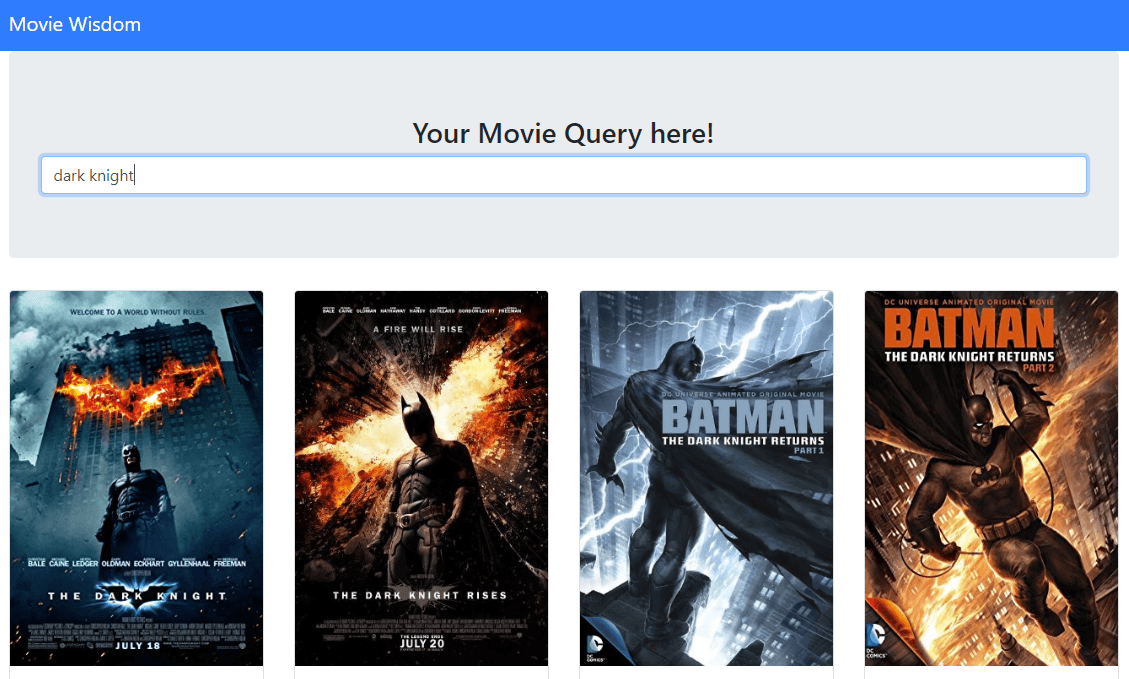Choose The Dark Knight Returns Part 2 poster

[x=991, y=478]
